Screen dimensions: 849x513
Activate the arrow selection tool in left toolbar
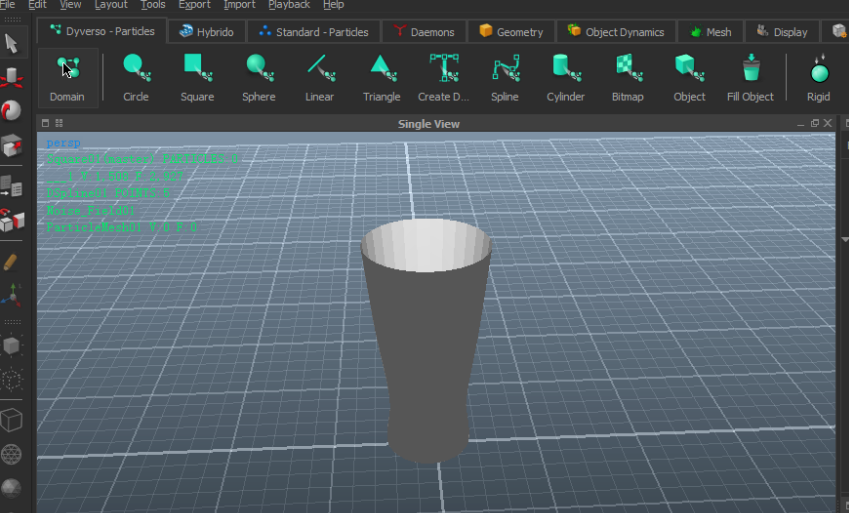(x=12, y=43)
